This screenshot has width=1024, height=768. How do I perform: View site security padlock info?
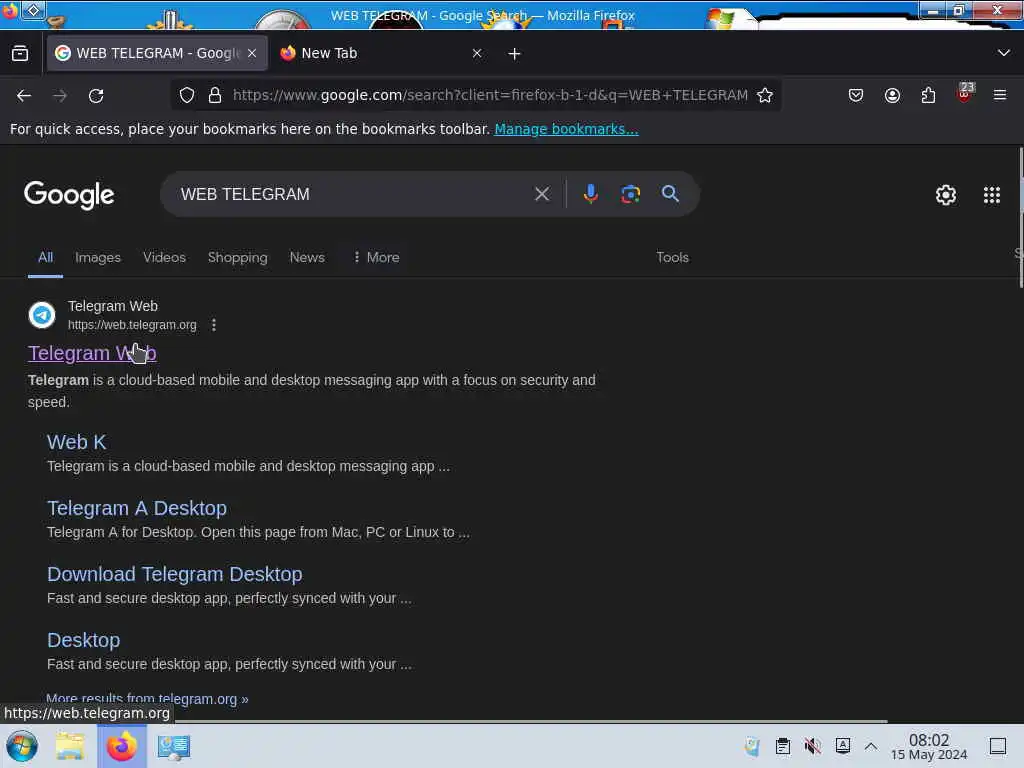click(x=215, y=95)
